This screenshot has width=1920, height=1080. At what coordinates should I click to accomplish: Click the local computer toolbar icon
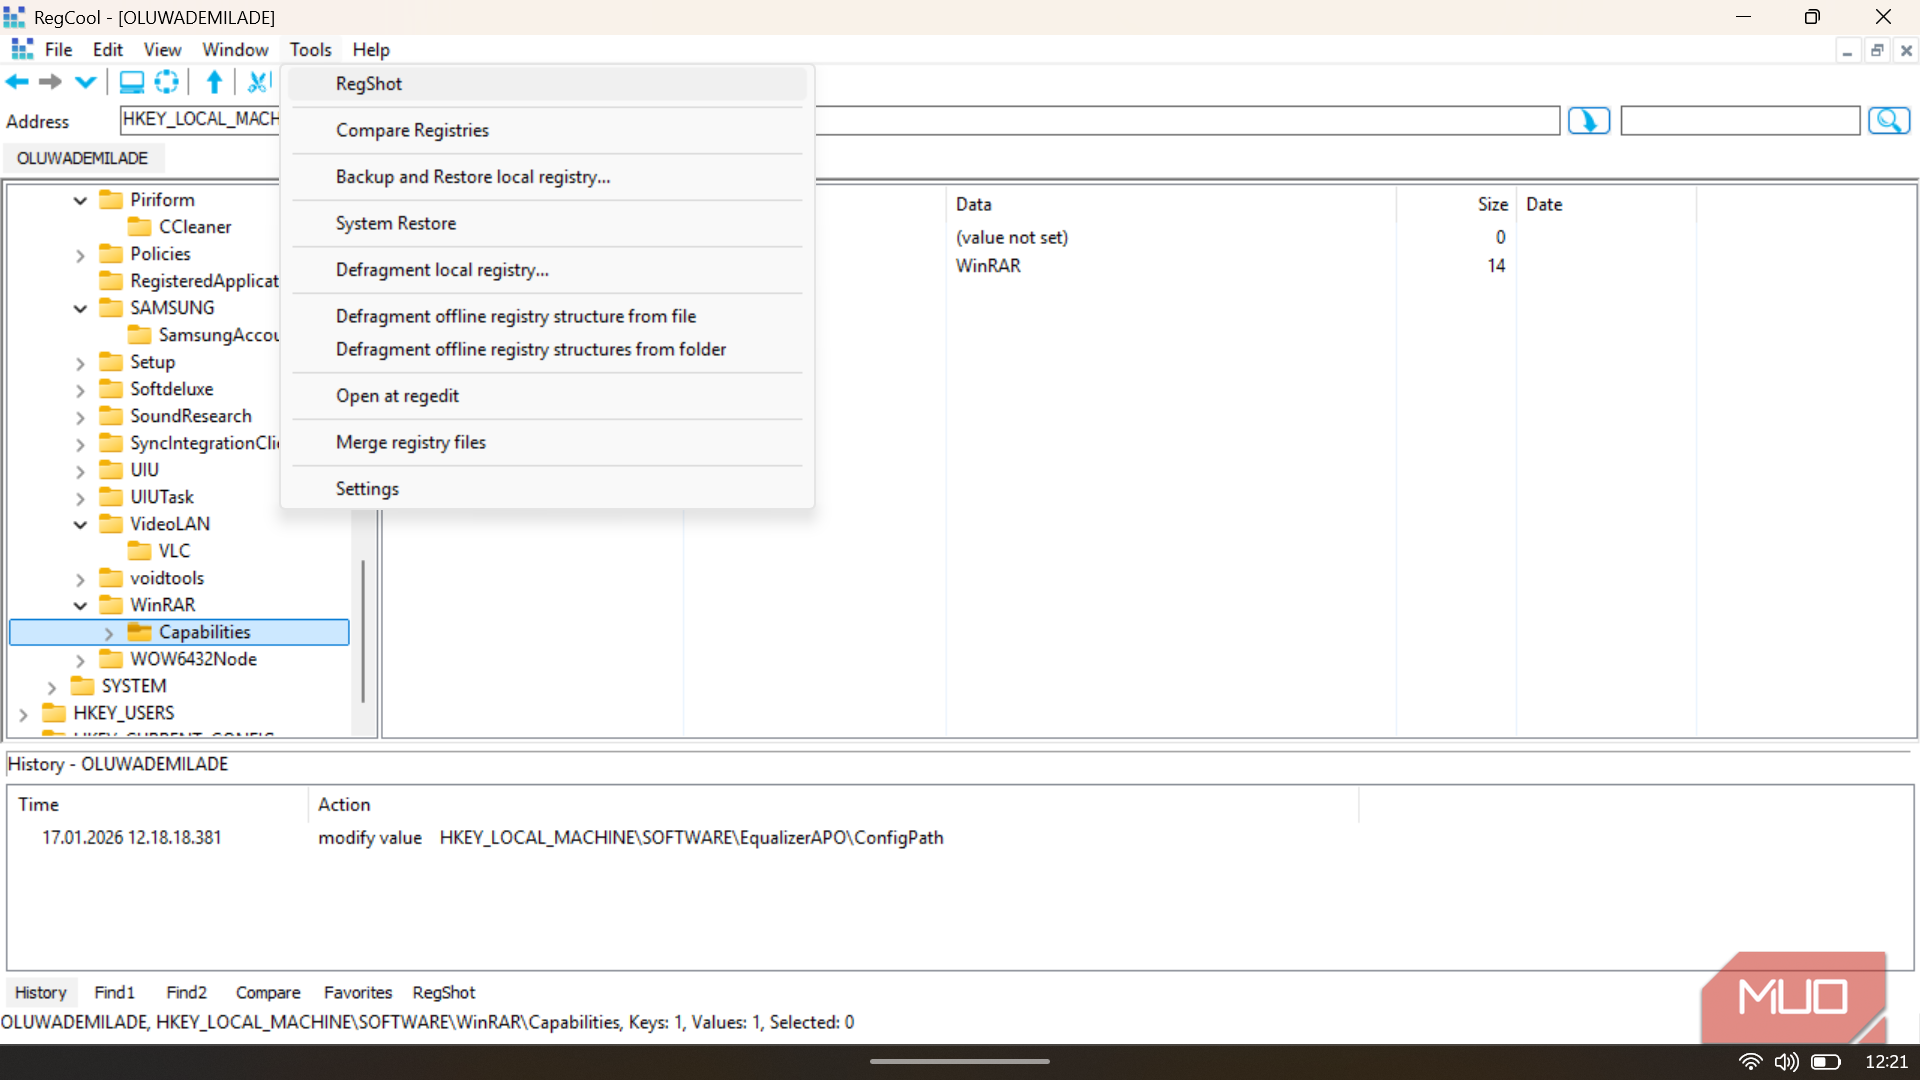131,82
